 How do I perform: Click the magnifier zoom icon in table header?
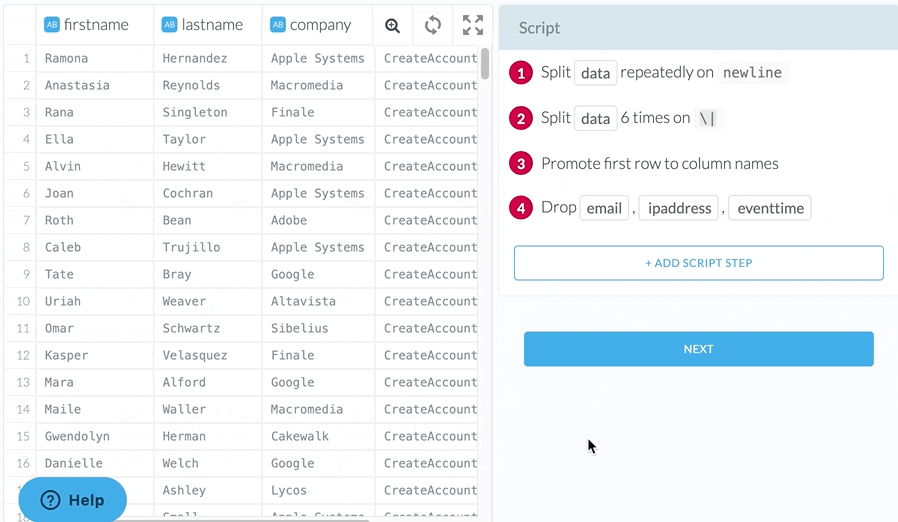click(x=393, y=25)
